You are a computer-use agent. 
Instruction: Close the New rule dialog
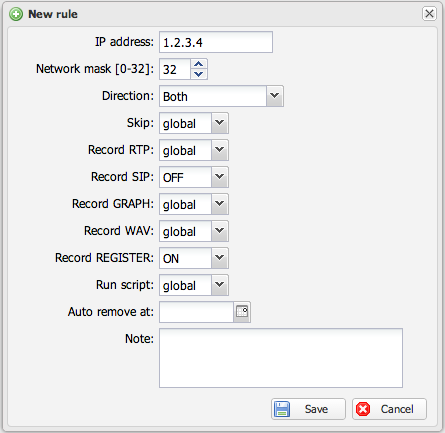(429, 14)
